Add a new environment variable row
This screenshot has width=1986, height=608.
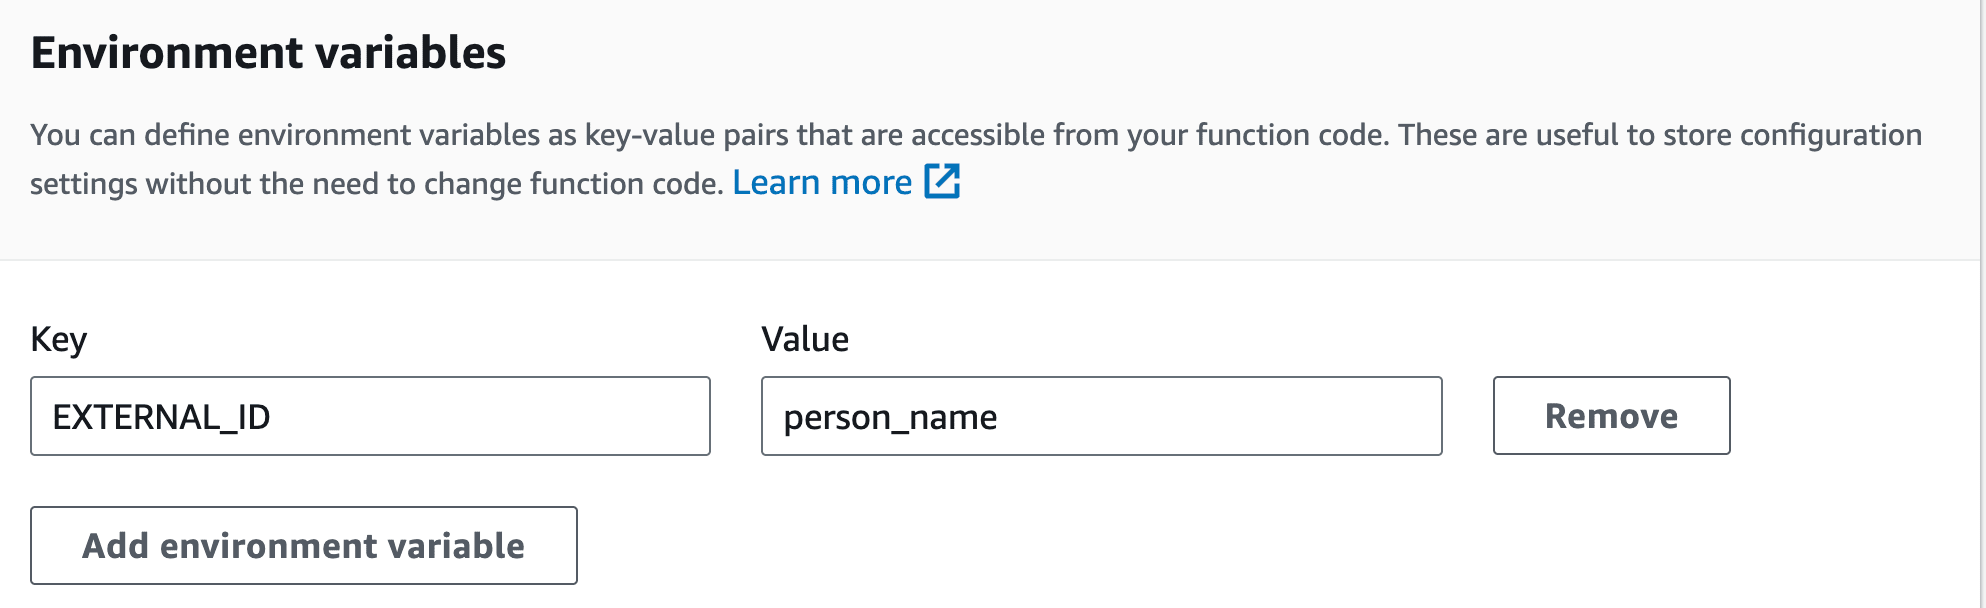304,546
